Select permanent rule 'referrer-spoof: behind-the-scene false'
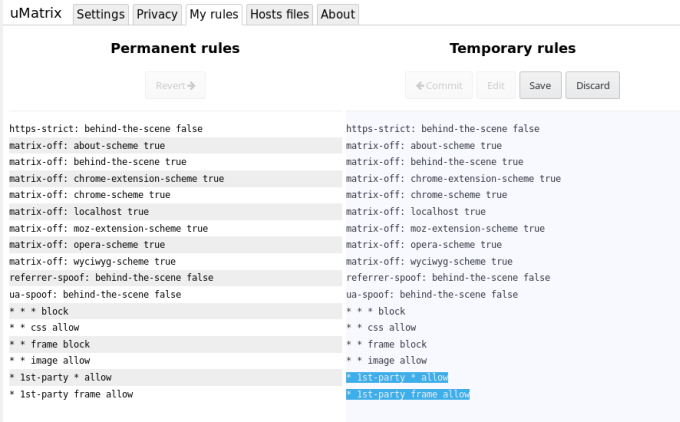The height and width of the screenshot is (422, 680). pyautogui.click(x=176, y=278)
